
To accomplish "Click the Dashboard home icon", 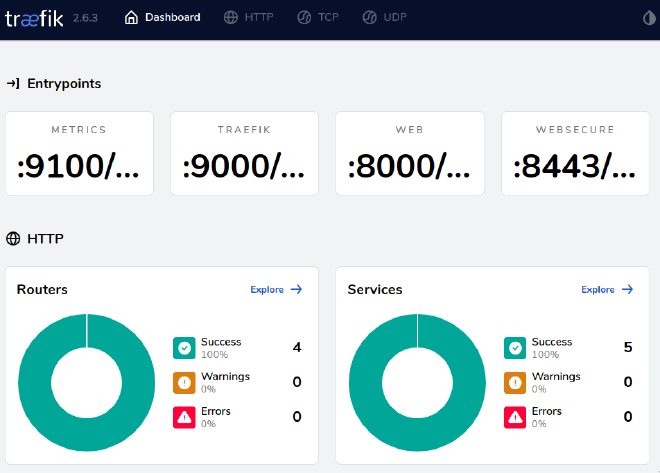I will pyautogui.click(x=131, y=17).
